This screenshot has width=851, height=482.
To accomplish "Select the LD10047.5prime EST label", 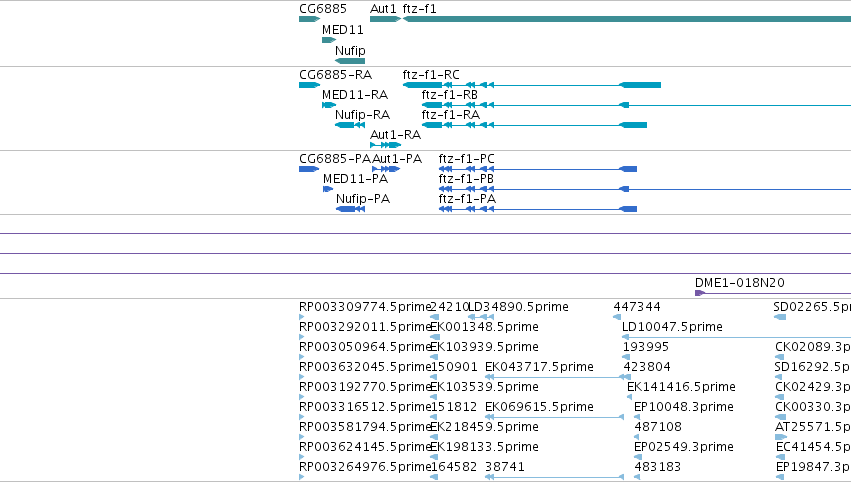I will [672, 327].
